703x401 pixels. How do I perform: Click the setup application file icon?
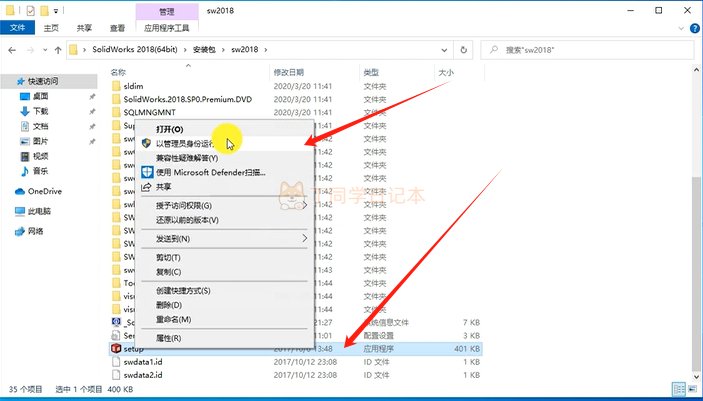pos(116,348)
